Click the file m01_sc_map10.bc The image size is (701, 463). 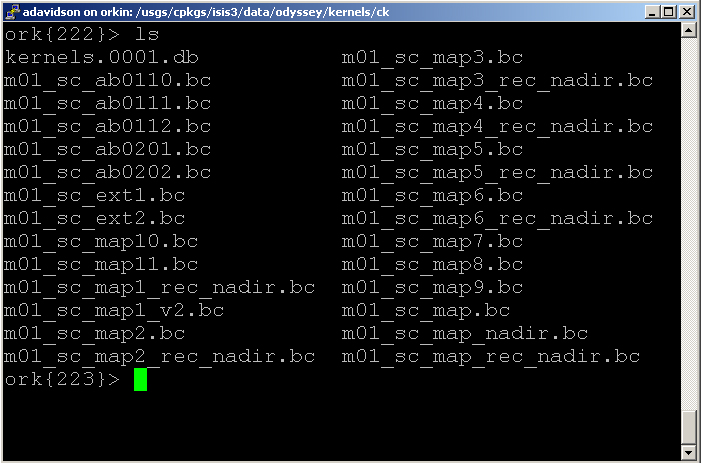(102, 241)
